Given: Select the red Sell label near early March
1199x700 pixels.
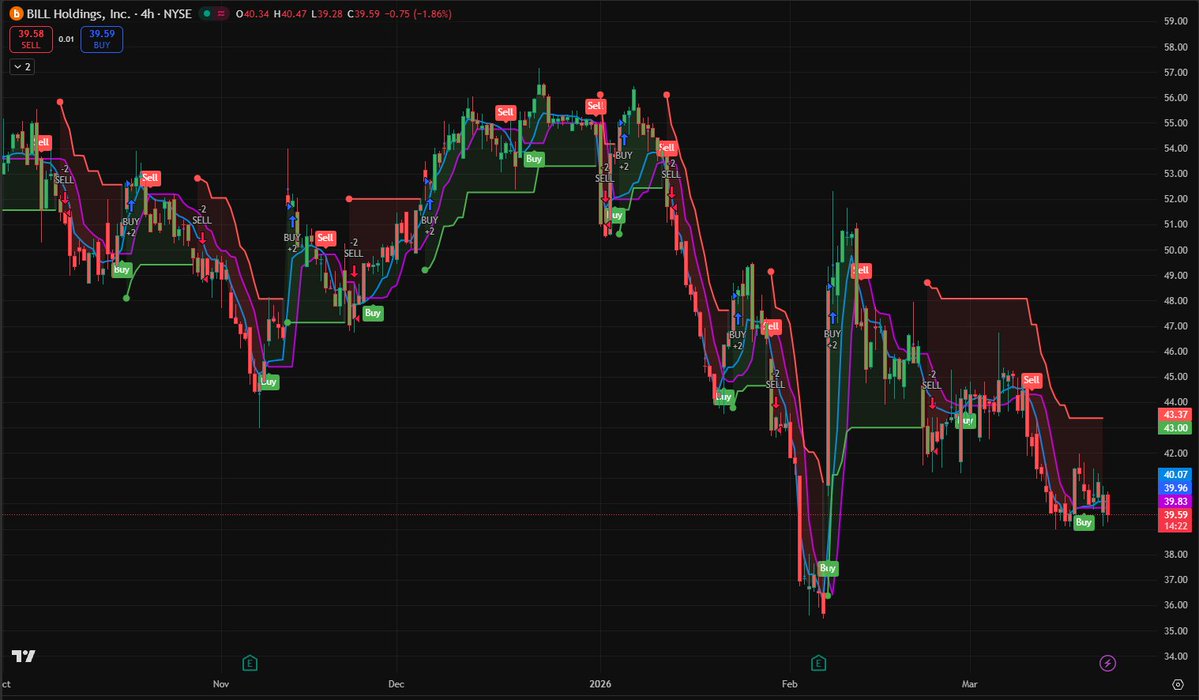Looking at the screenshot, I should click(1031, 379).
